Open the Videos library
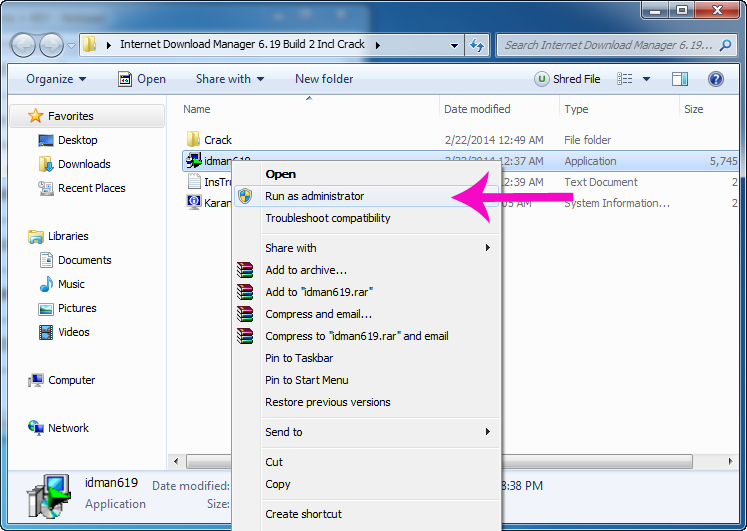This screenshot has width=747, height=531. coord(74,332)
